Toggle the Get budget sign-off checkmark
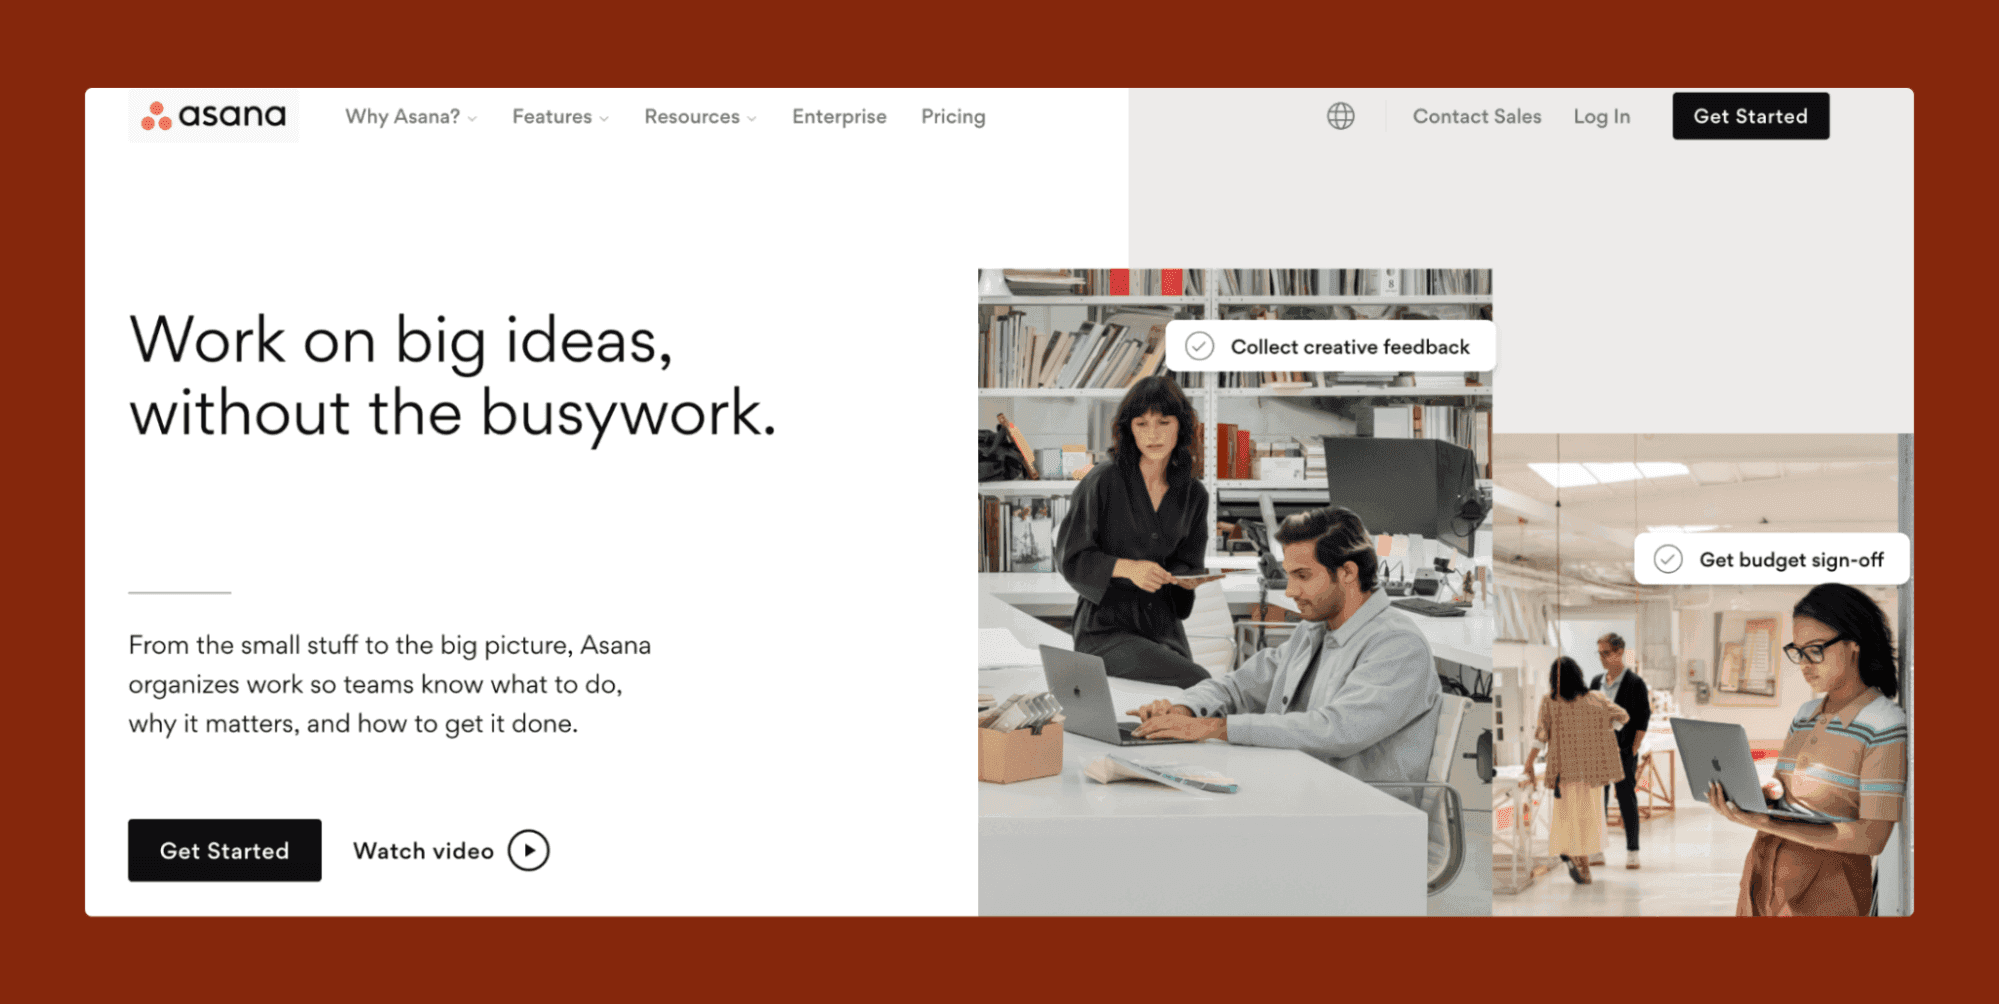Screen dimensions: 1999x1005 coord(1667,559)
